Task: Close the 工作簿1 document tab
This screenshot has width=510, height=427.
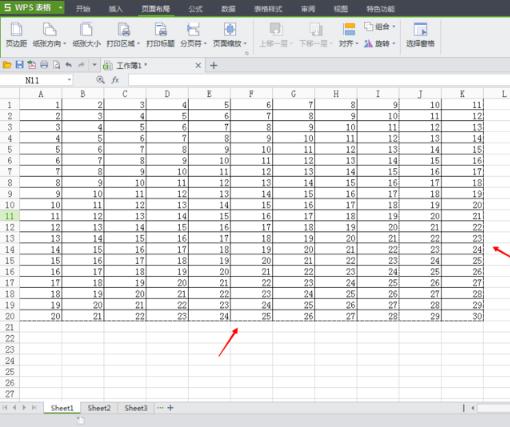Action: [x=198, y=65]
